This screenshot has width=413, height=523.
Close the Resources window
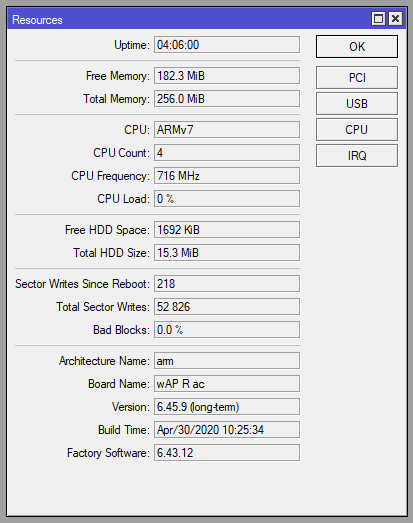pos(395,19)
